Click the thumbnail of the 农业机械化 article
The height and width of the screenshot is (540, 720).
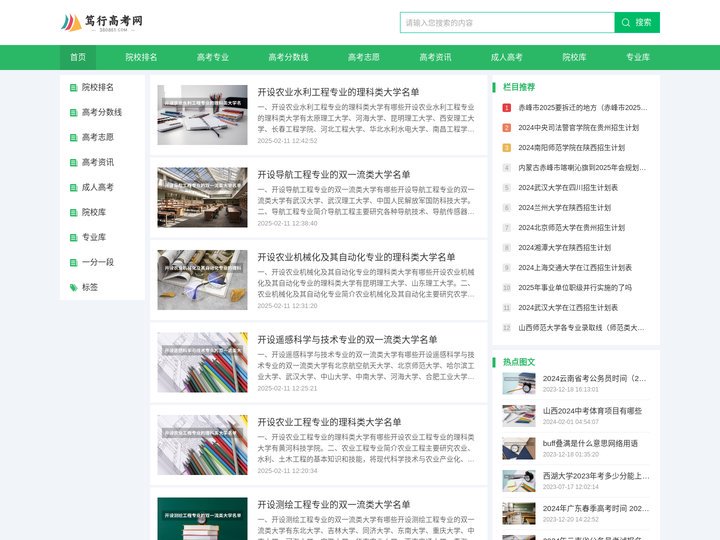pos(202,280)
